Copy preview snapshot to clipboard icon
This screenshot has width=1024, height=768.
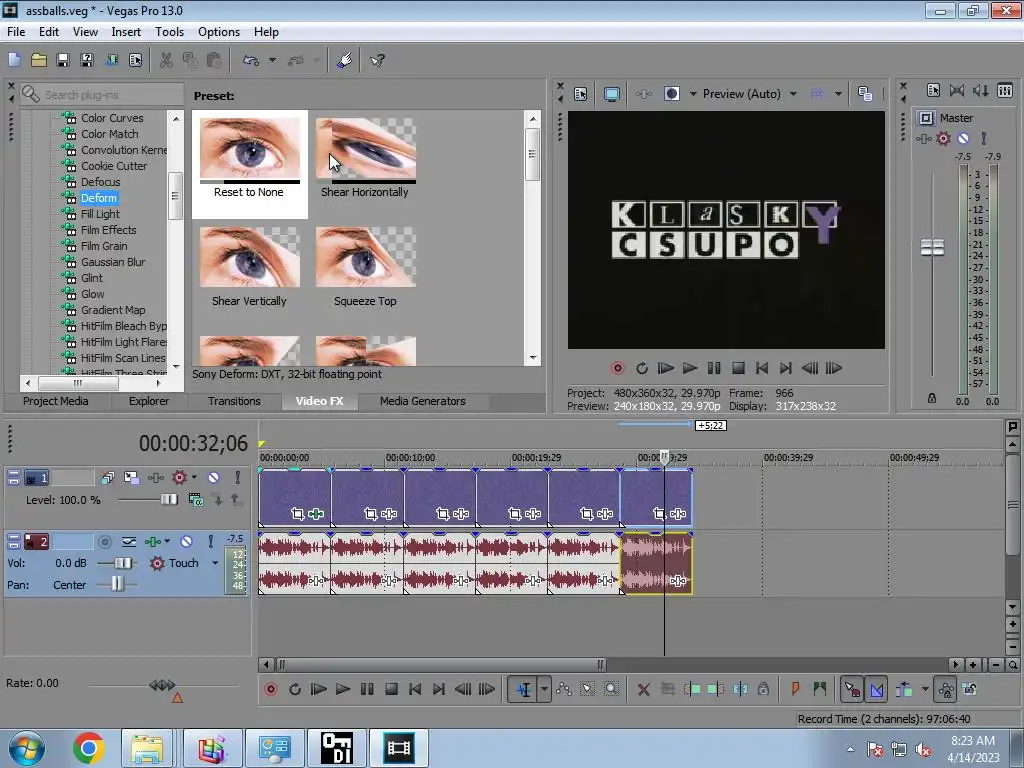(865, 94)
